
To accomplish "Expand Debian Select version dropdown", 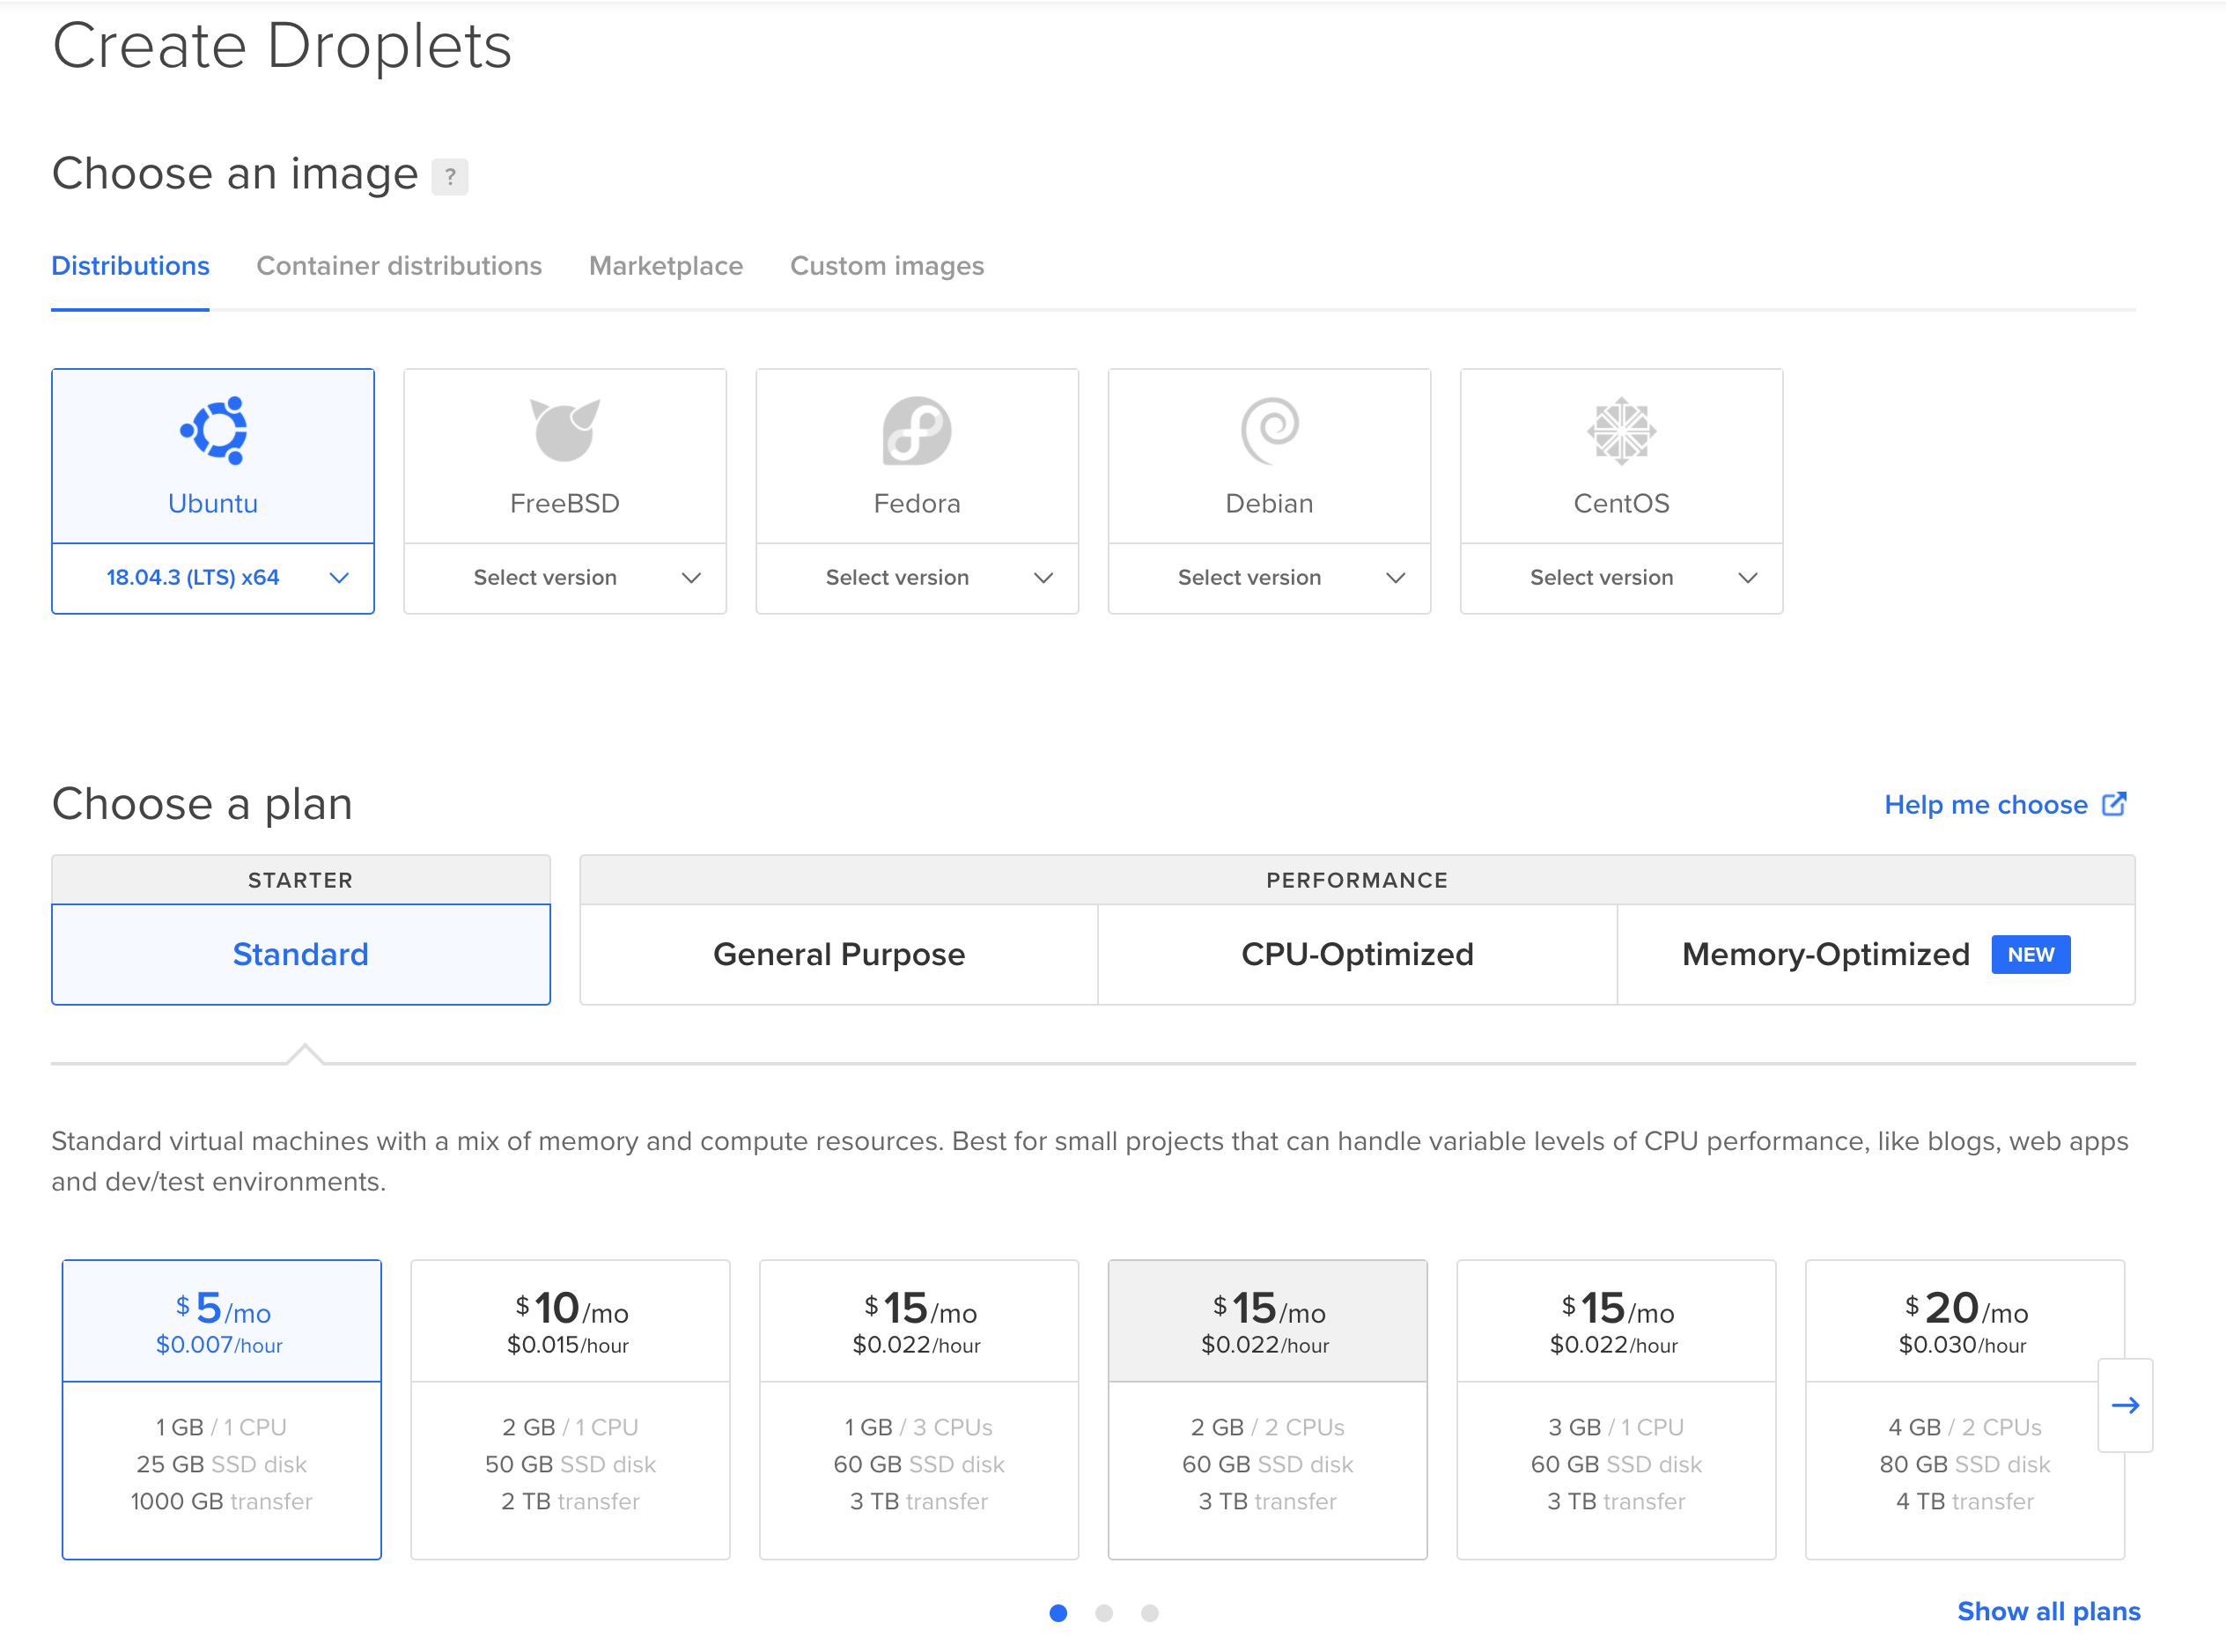I will 1269,578.
